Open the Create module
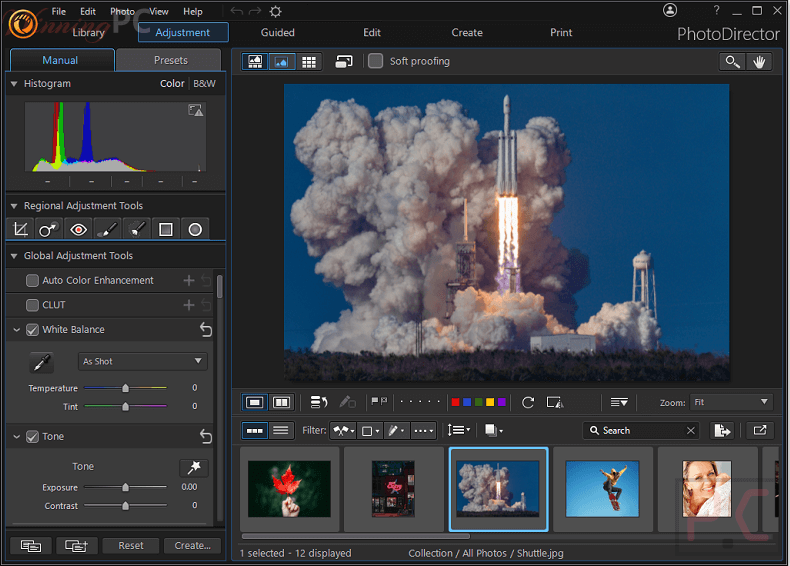 click(467, 33)
